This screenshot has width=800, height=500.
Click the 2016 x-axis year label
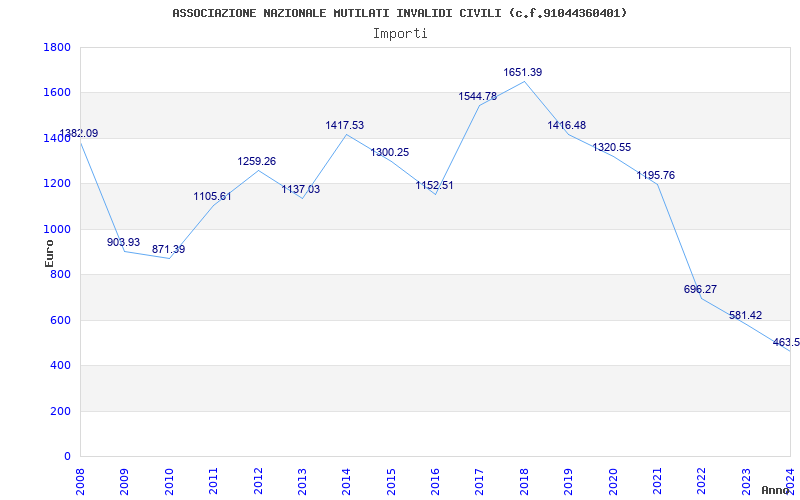[435, 481]
